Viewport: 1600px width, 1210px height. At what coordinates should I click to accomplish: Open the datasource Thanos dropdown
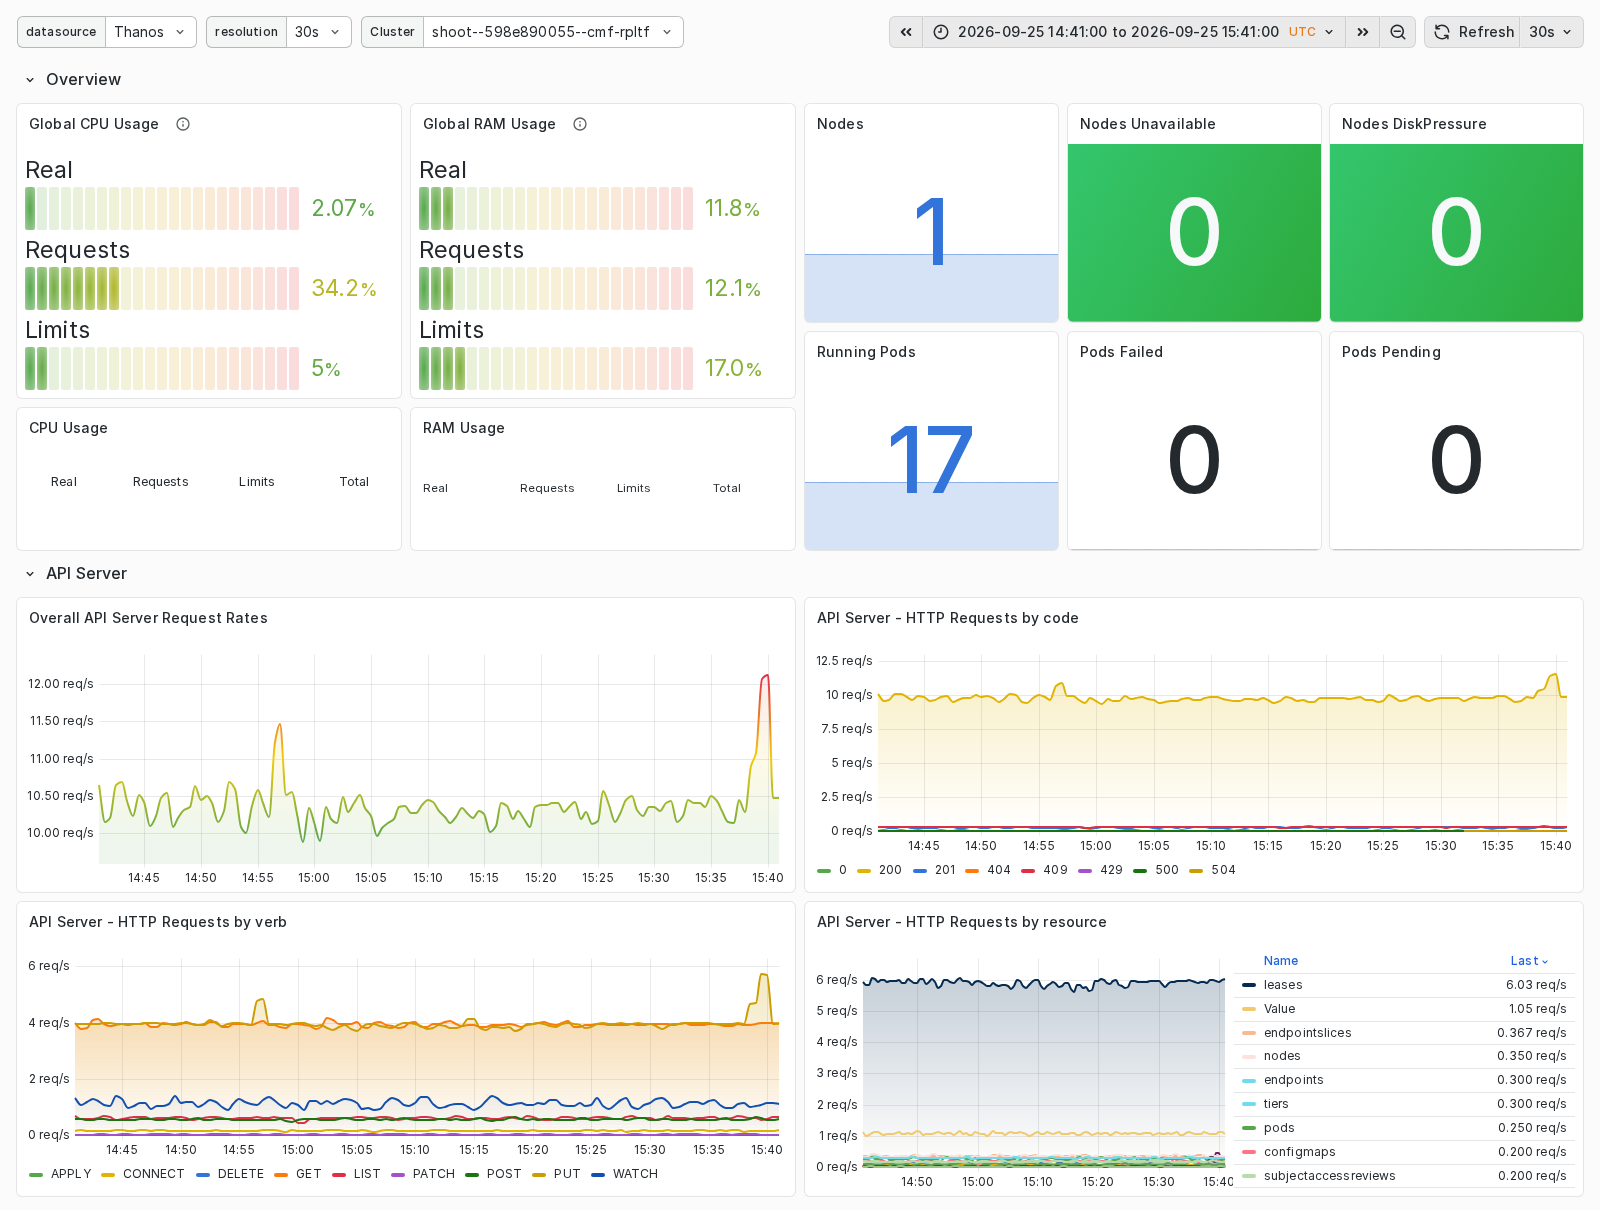[151, 32]
